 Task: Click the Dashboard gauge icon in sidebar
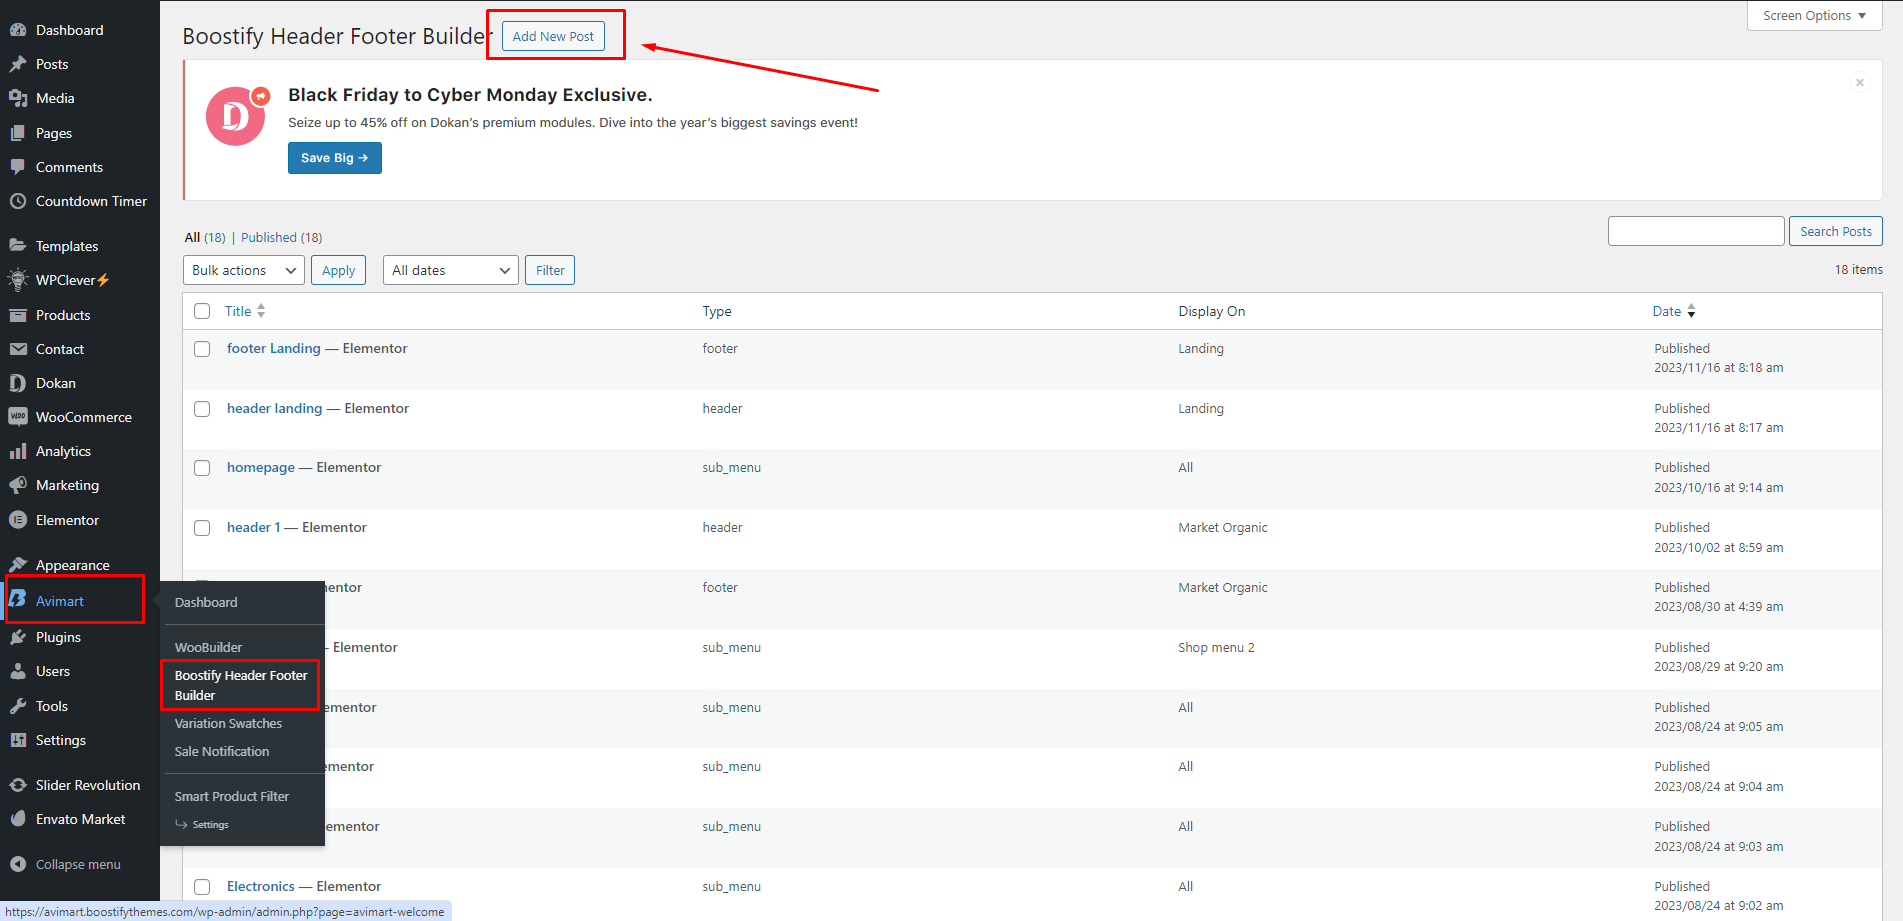pos(18,30)
